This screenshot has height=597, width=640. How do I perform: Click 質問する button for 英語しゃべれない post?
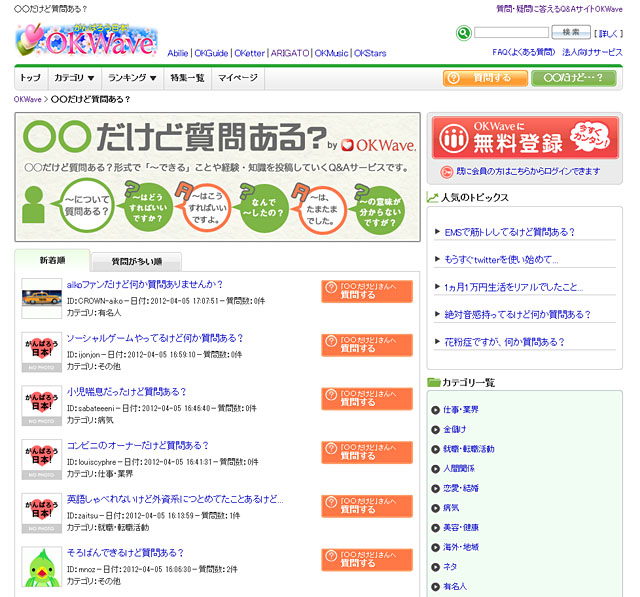(367, 506)
